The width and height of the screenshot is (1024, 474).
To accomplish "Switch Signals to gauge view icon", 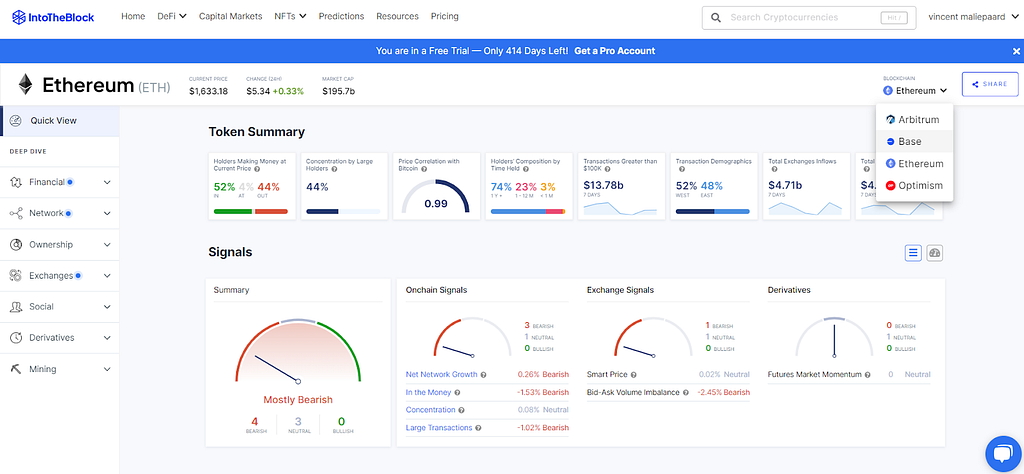I will 935,253.
